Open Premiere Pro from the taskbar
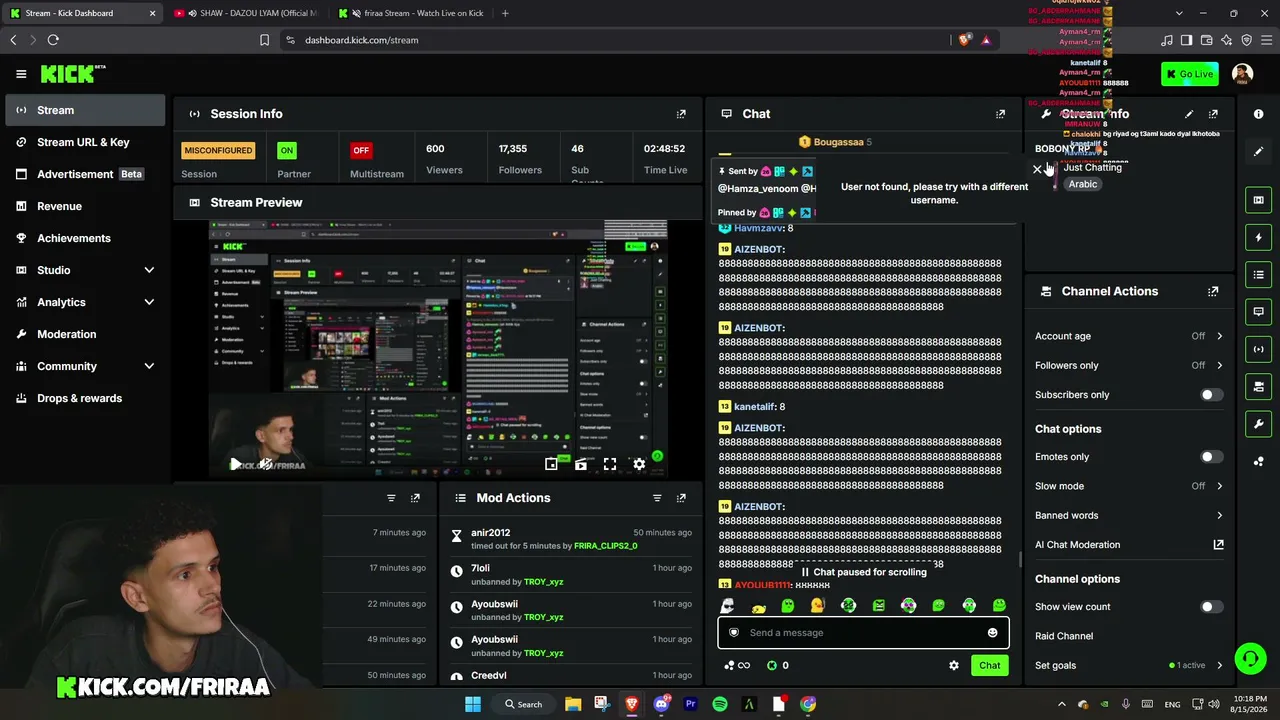1280x720 pixels. click(690, 704)
